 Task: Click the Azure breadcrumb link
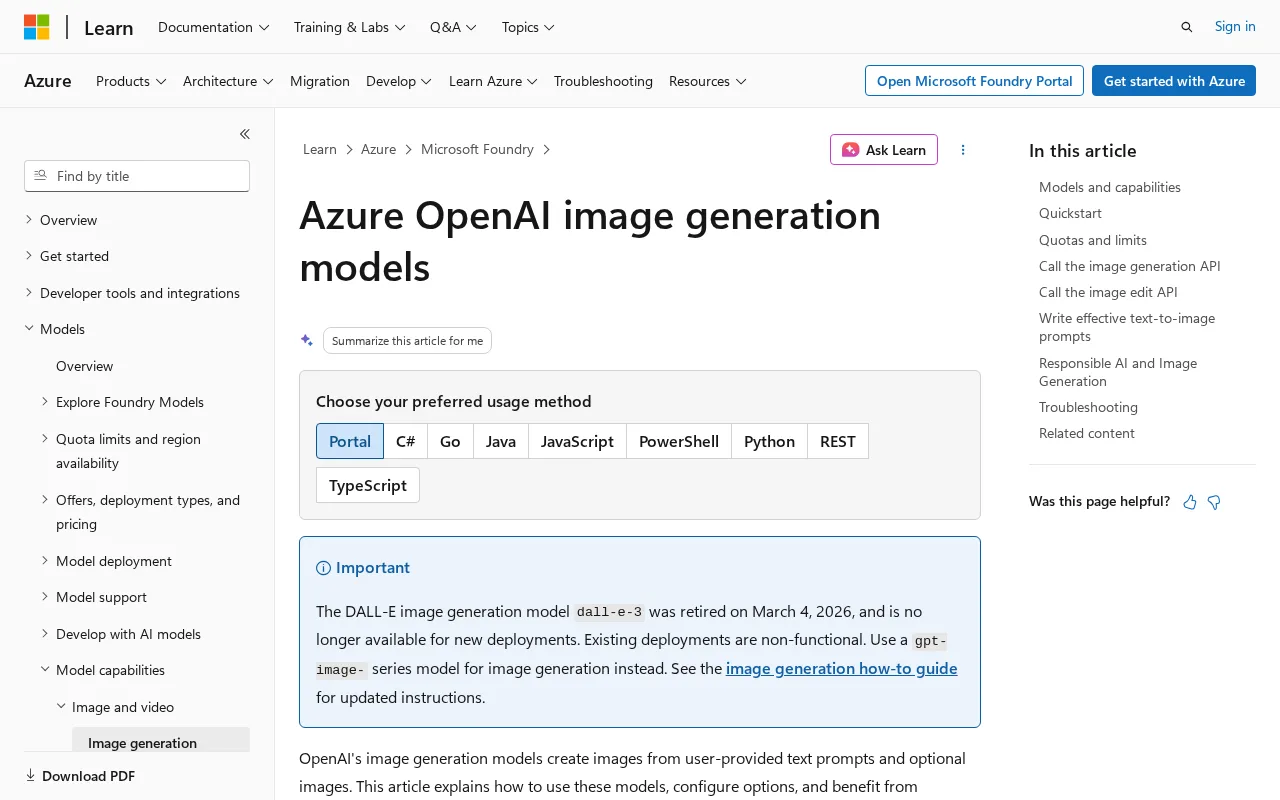(x=378, y=149)
